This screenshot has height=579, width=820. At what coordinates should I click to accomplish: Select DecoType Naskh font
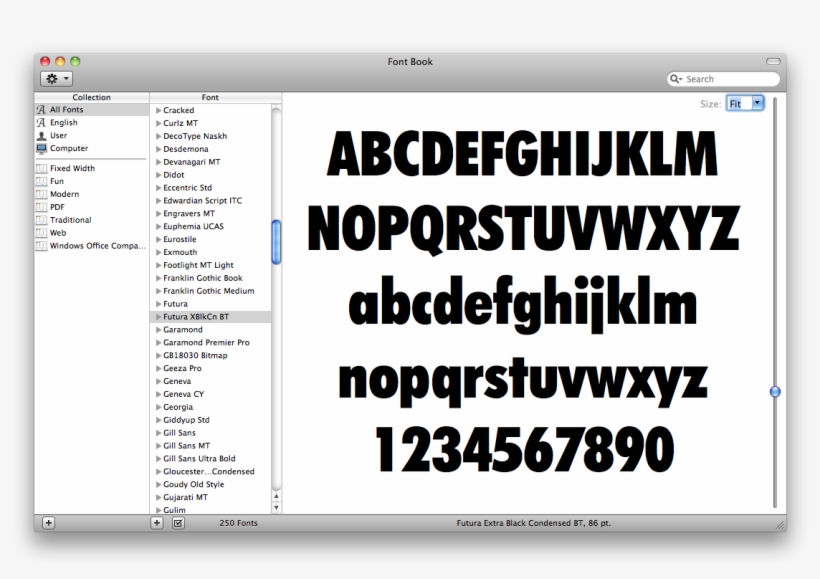click(x=195, y=136)
